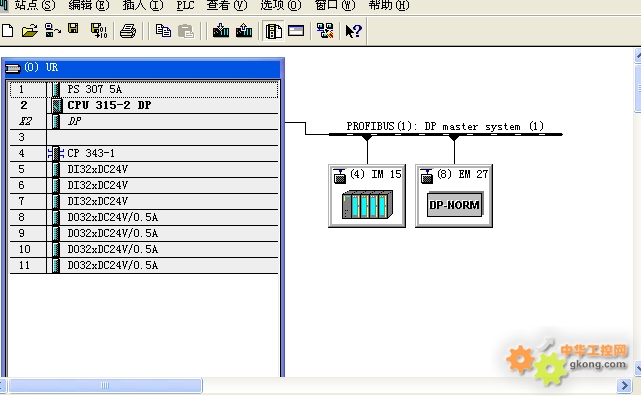Click the (0) UR rack title bar
This screenshot has width=641, height=396.
pos(143,68)
